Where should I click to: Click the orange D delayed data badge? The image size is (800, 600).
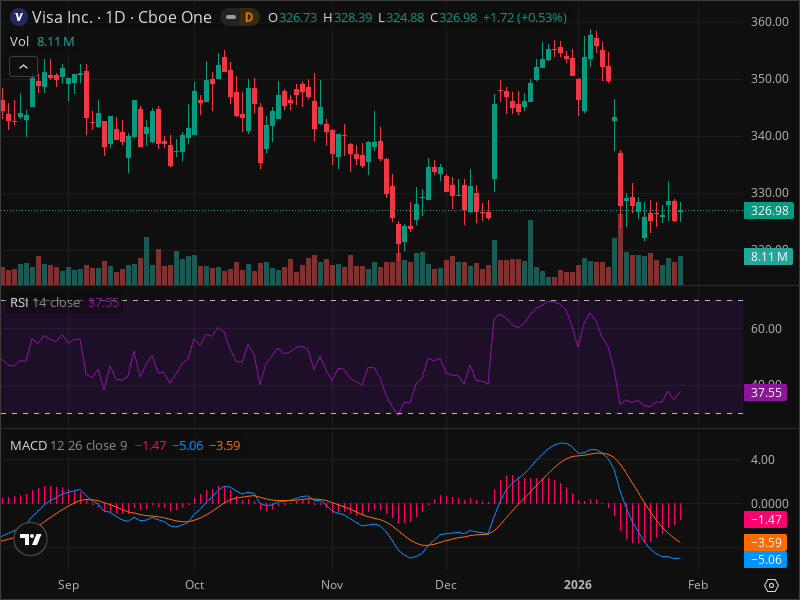tap(249, 17)
